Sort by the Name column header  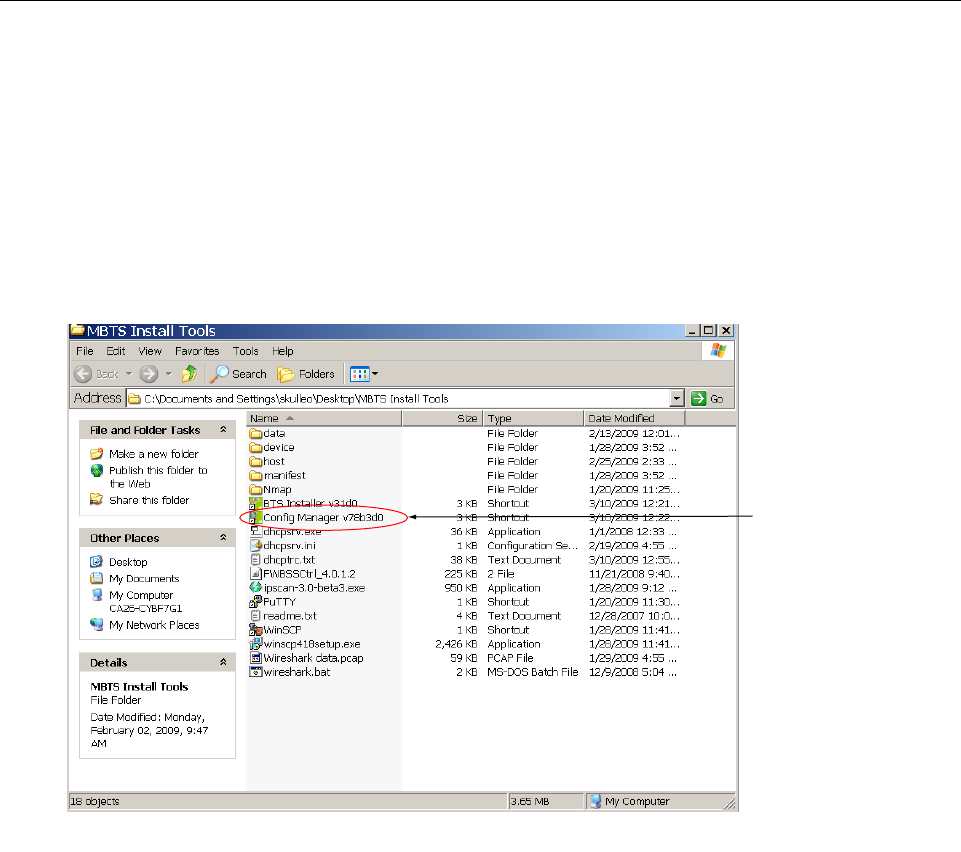click(324, 418)
